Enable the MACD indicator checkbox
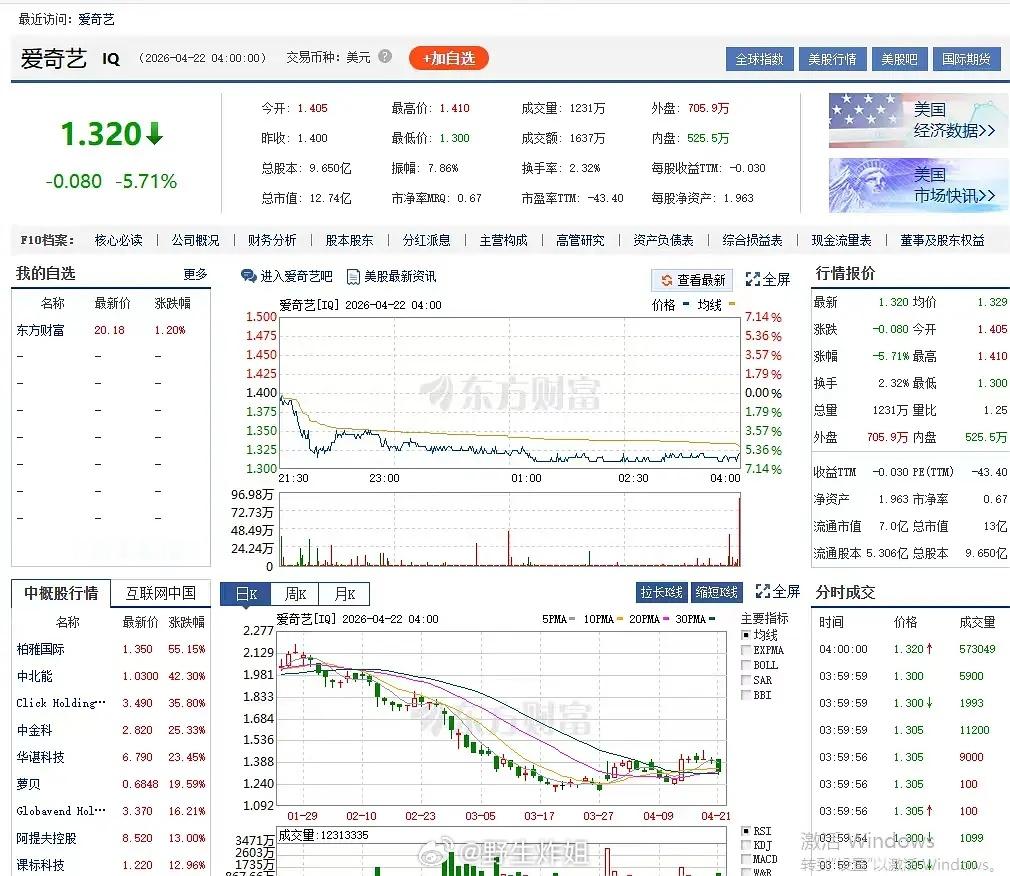Viewport: 1010px width, 876px height. 746,859
